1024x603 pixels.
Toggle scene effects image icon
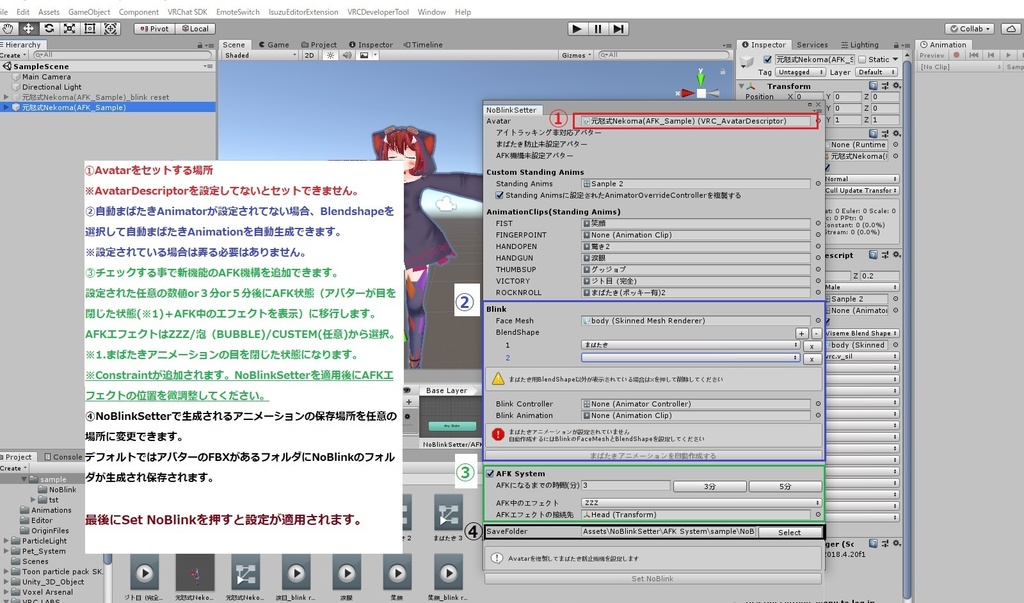[x=364, y=56]
